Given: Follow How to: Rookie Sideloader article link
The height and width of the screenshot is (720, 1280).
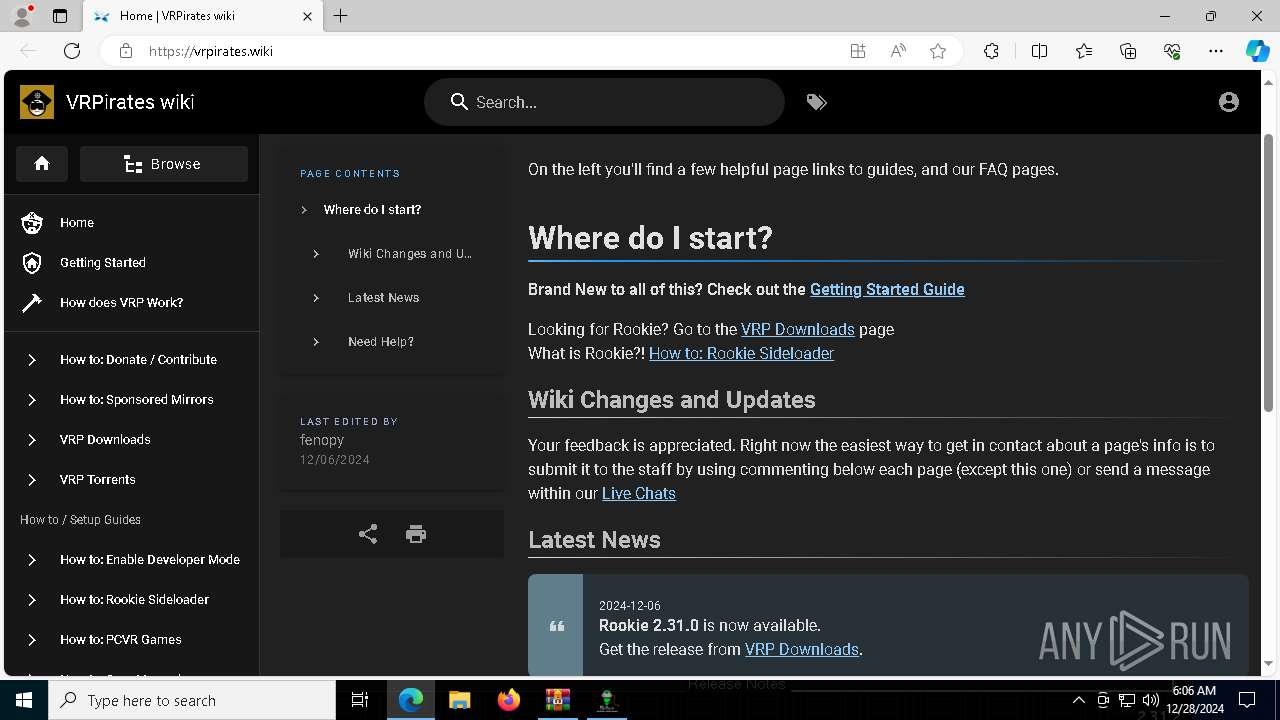Looking at the screenshot, I should 741,354.
